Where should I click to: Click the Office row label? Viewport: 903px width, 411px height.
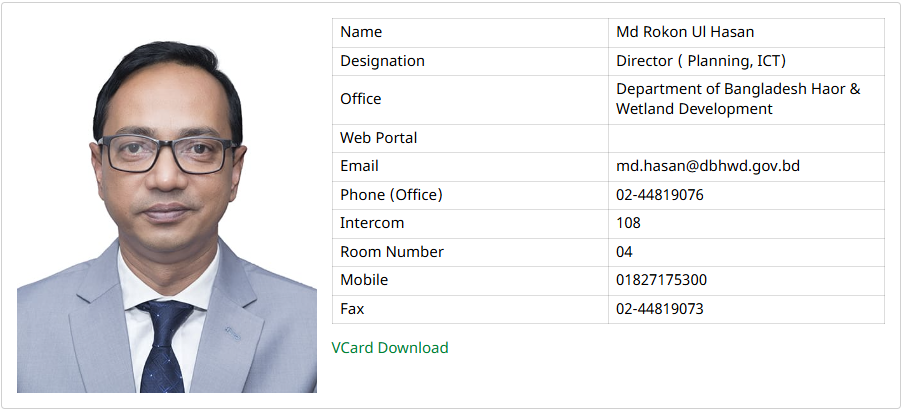point(360,99)
